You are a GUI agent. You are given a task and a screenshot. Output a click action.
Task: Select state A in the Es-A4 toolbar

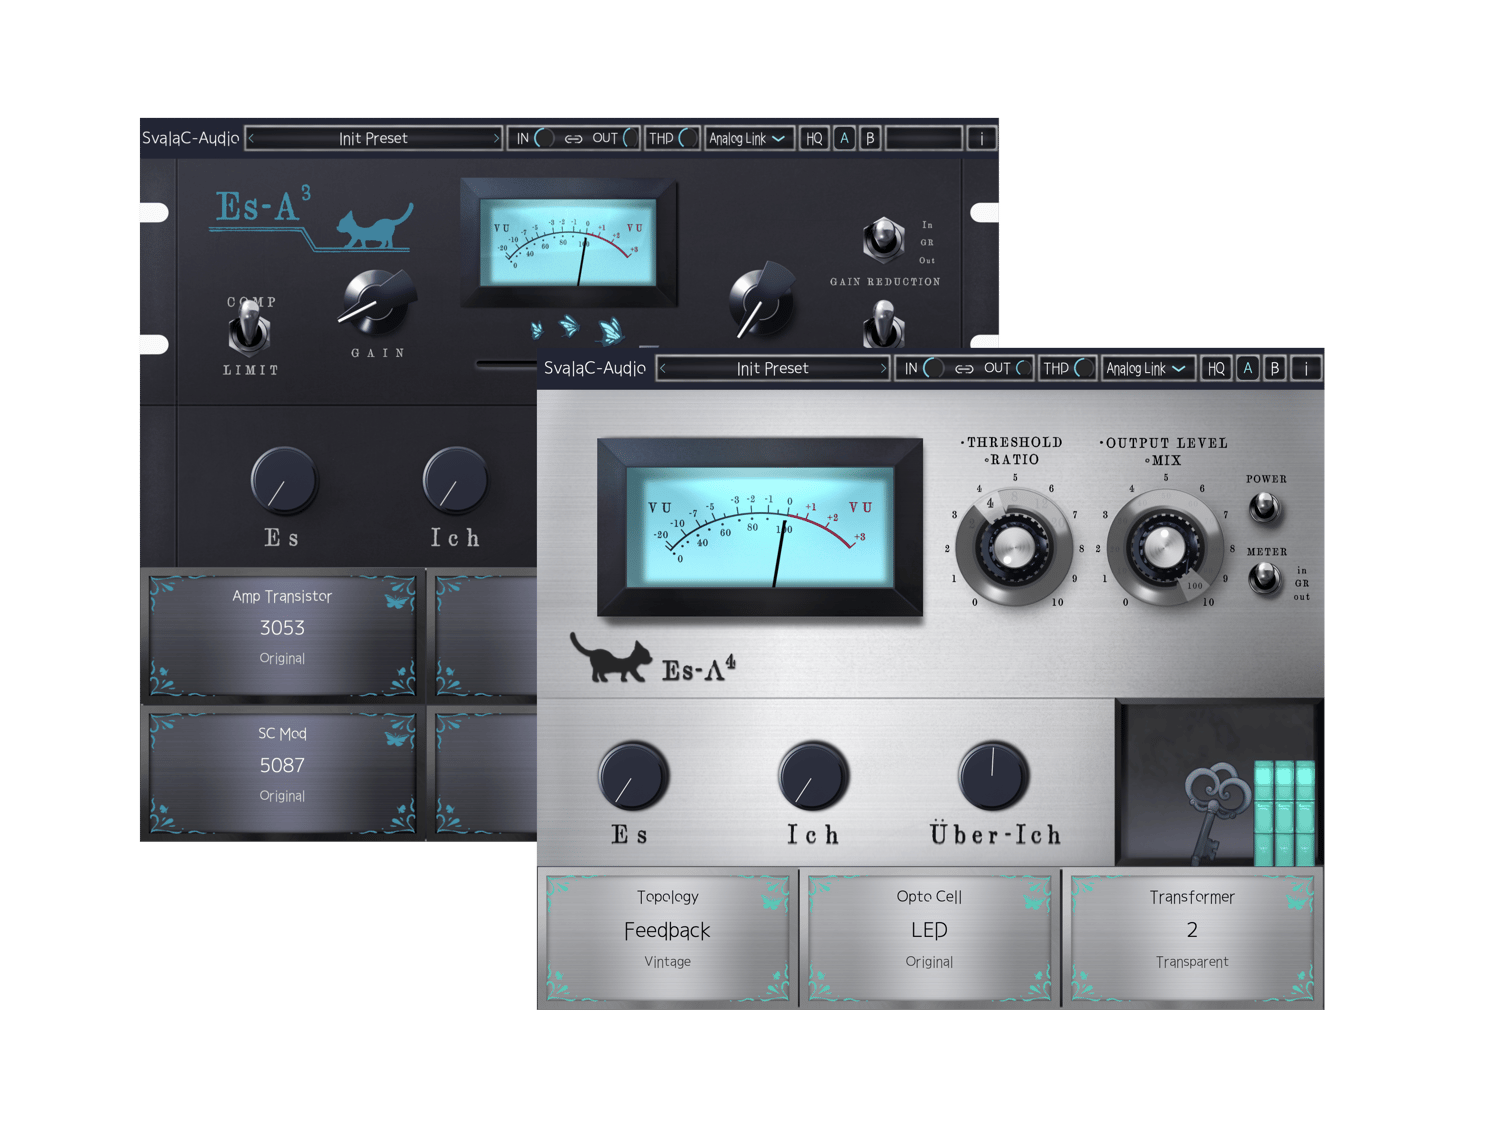click(1248, 369)
